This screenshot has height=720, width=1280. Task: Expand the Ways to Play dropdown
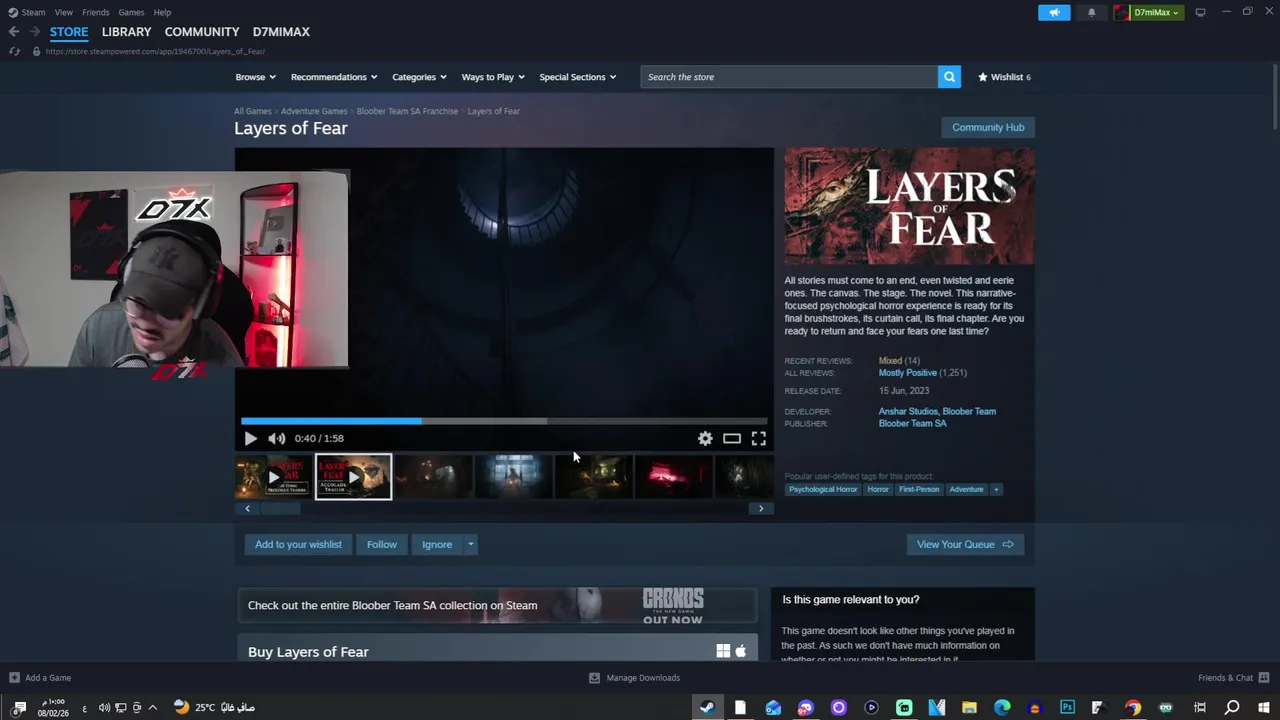[493, 77]
